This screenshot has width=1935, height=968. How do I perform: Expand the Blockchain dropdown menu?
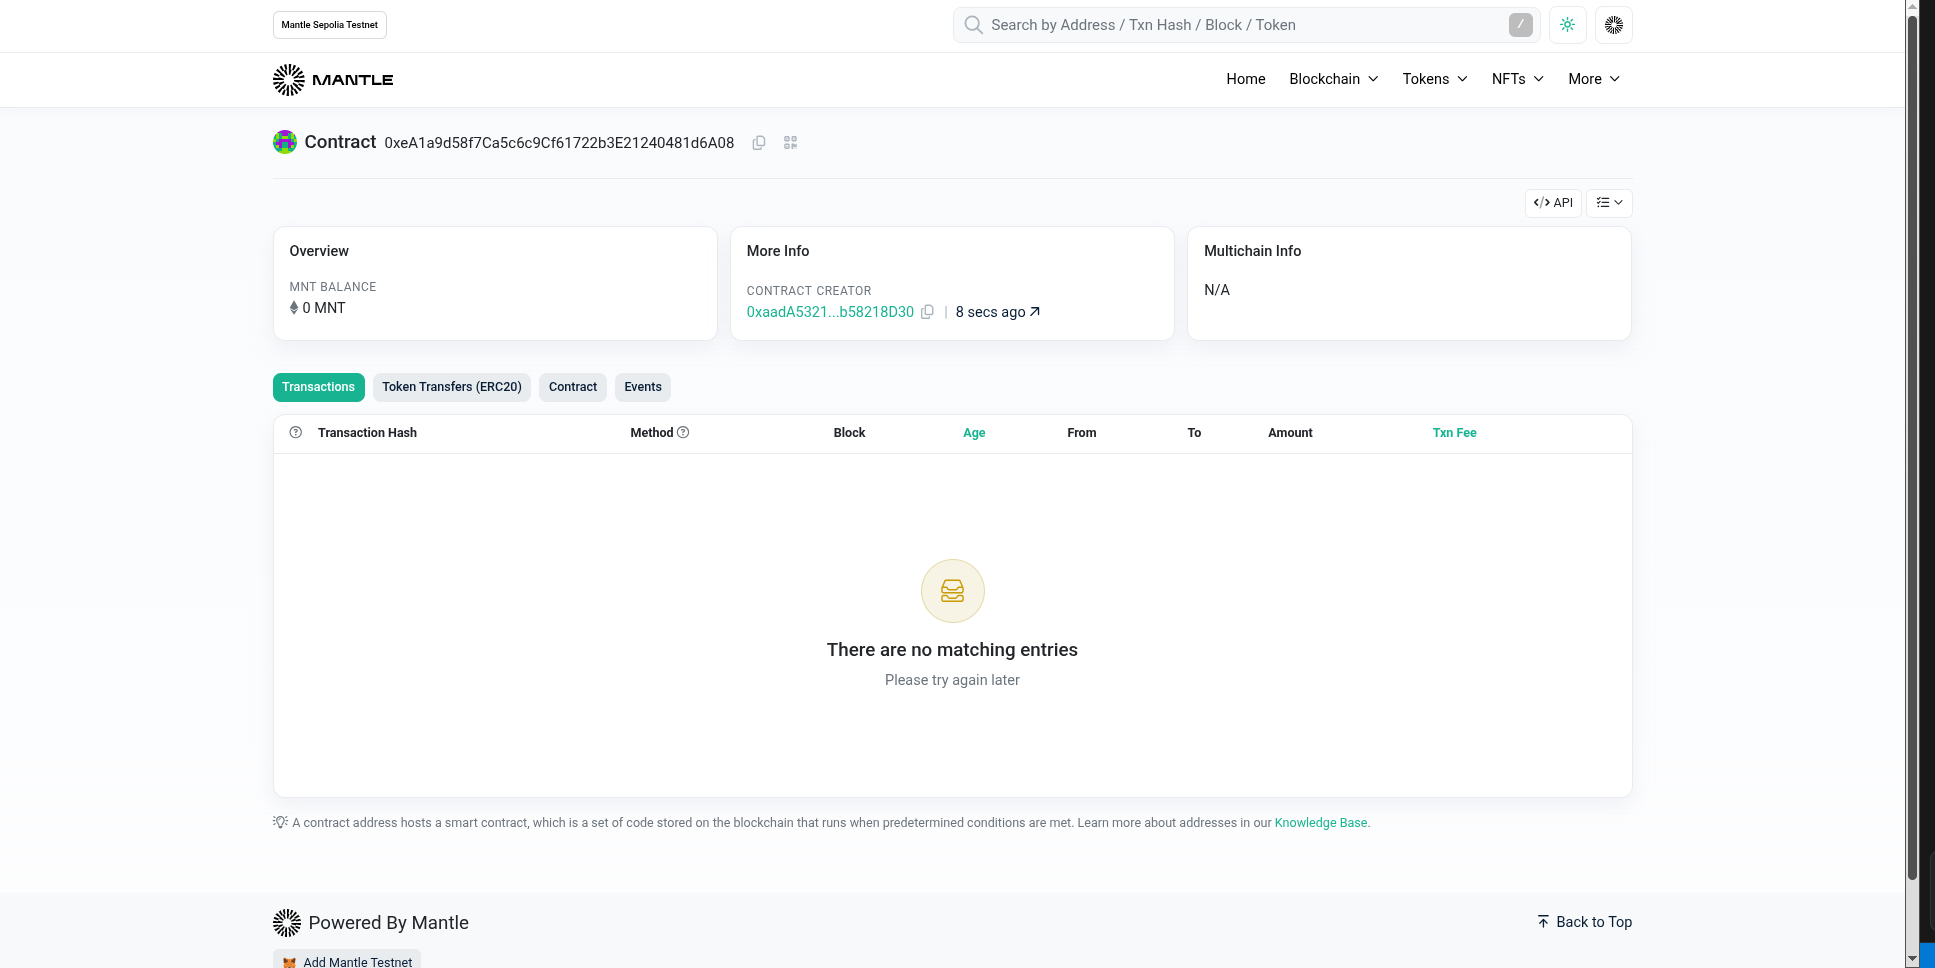coord(1333,79)
